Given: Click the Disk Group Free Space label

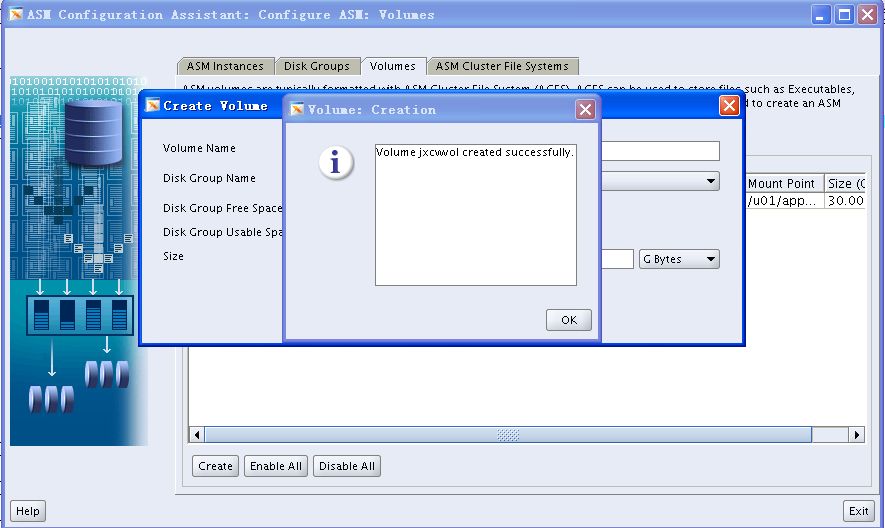Looking at the screenshot, I should tap(222, 208).
